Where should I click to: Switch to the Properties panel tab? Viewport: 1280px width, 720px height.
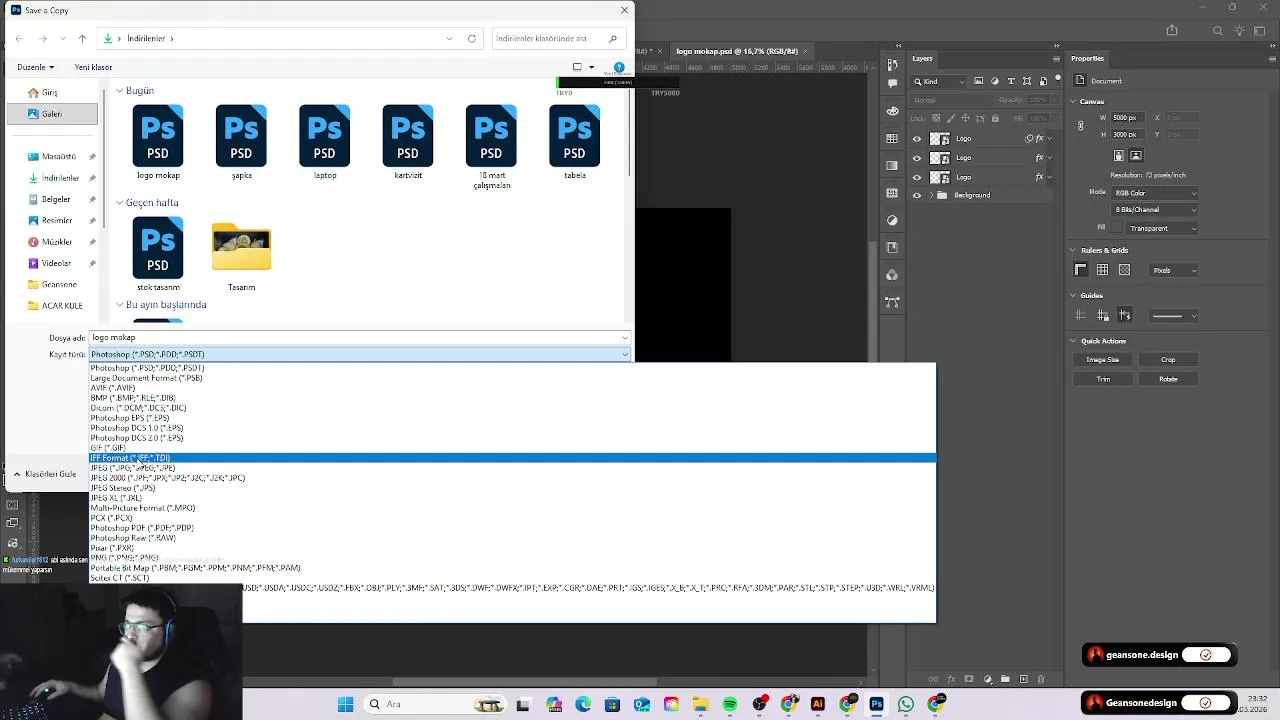point(1087,58)
